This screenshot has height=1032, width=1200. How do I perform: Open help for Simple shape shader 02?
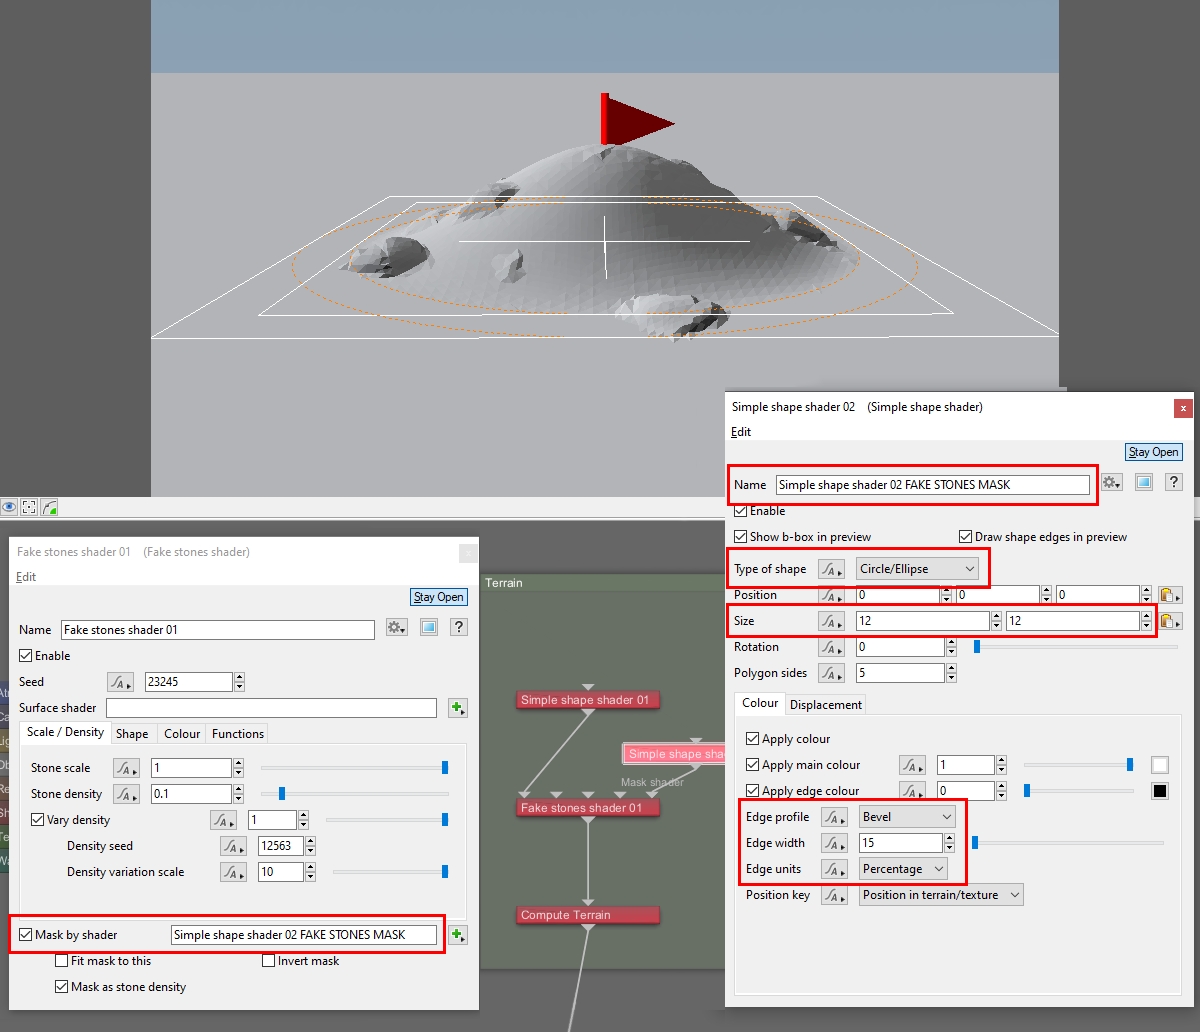click(x=1174, y=483)
